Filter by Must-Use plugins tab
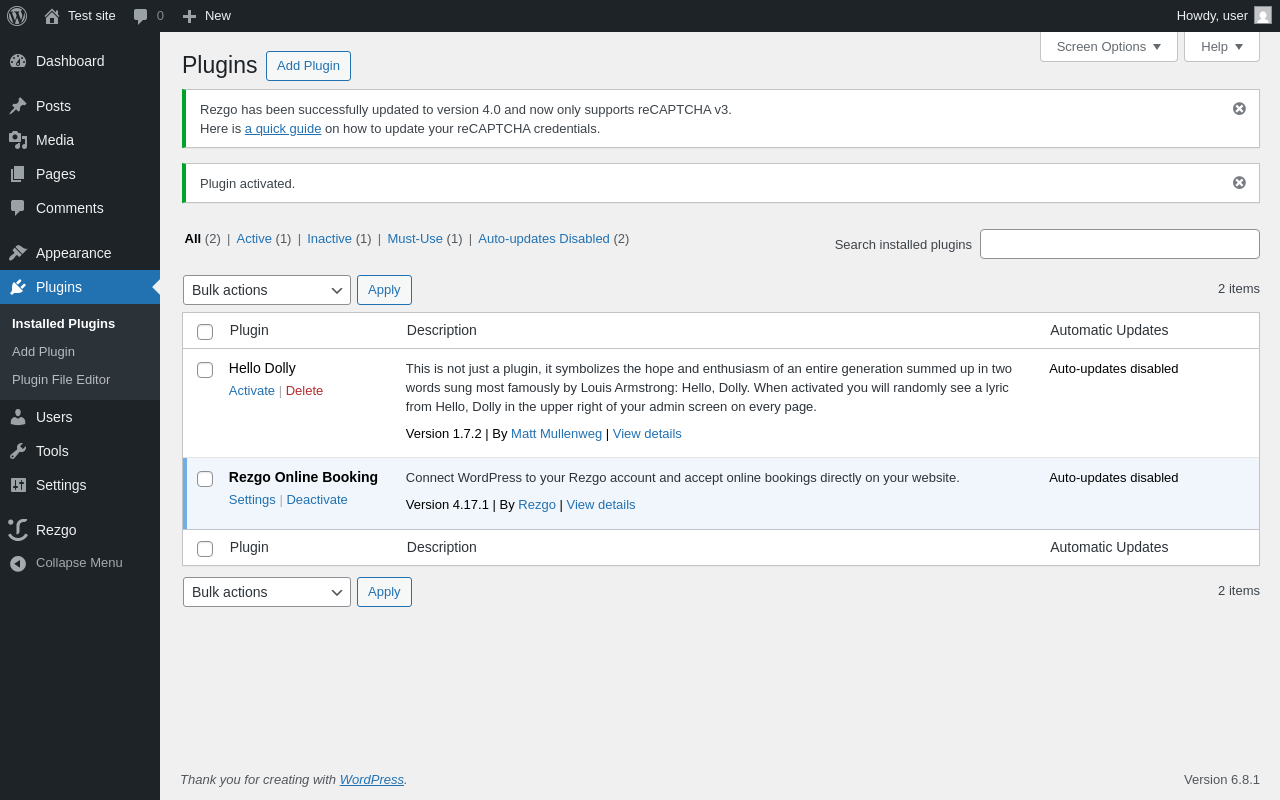 point(415,238)
